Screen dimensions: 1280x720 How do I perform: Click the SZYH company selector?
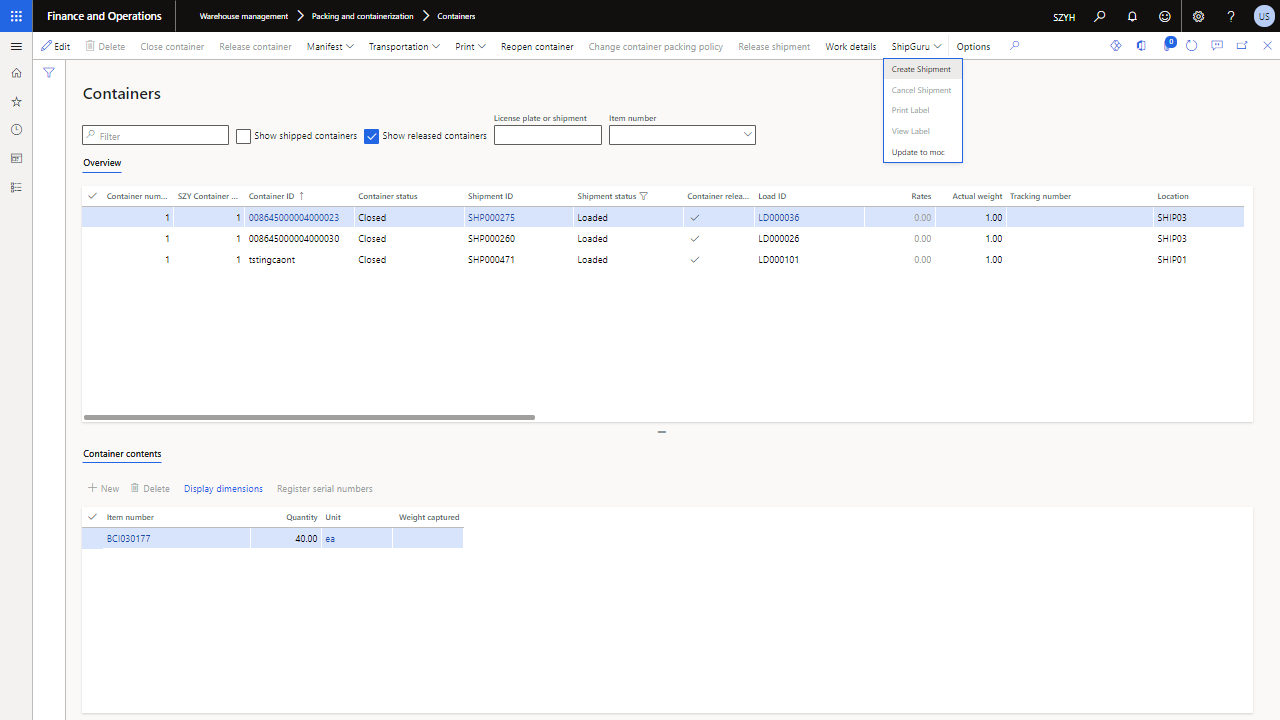1064,17
